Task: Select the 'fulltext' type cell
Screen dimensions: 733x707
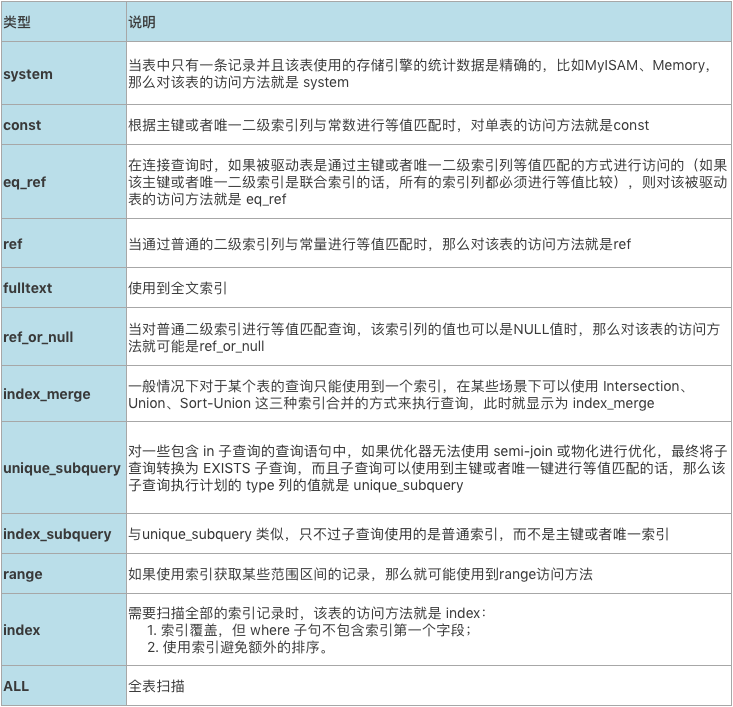Action: (64, 288)
